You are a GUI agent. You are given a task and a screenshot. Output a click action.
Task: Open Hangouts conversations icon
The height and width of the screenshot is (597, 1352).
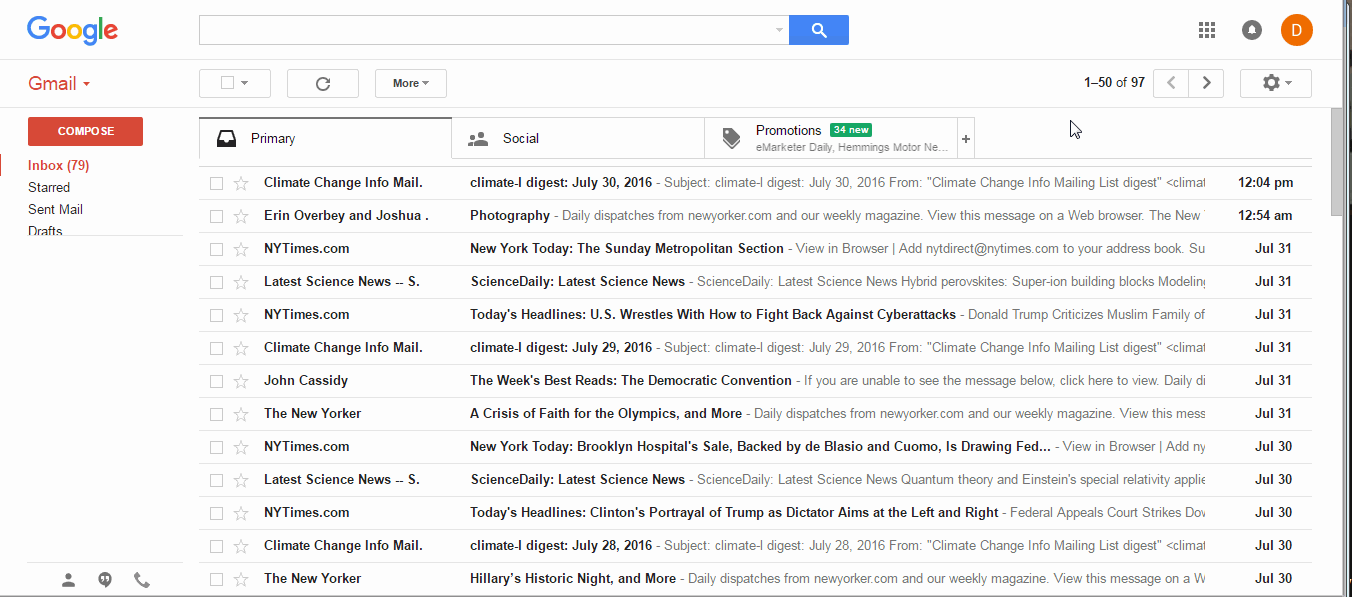(x=105, y=579)
